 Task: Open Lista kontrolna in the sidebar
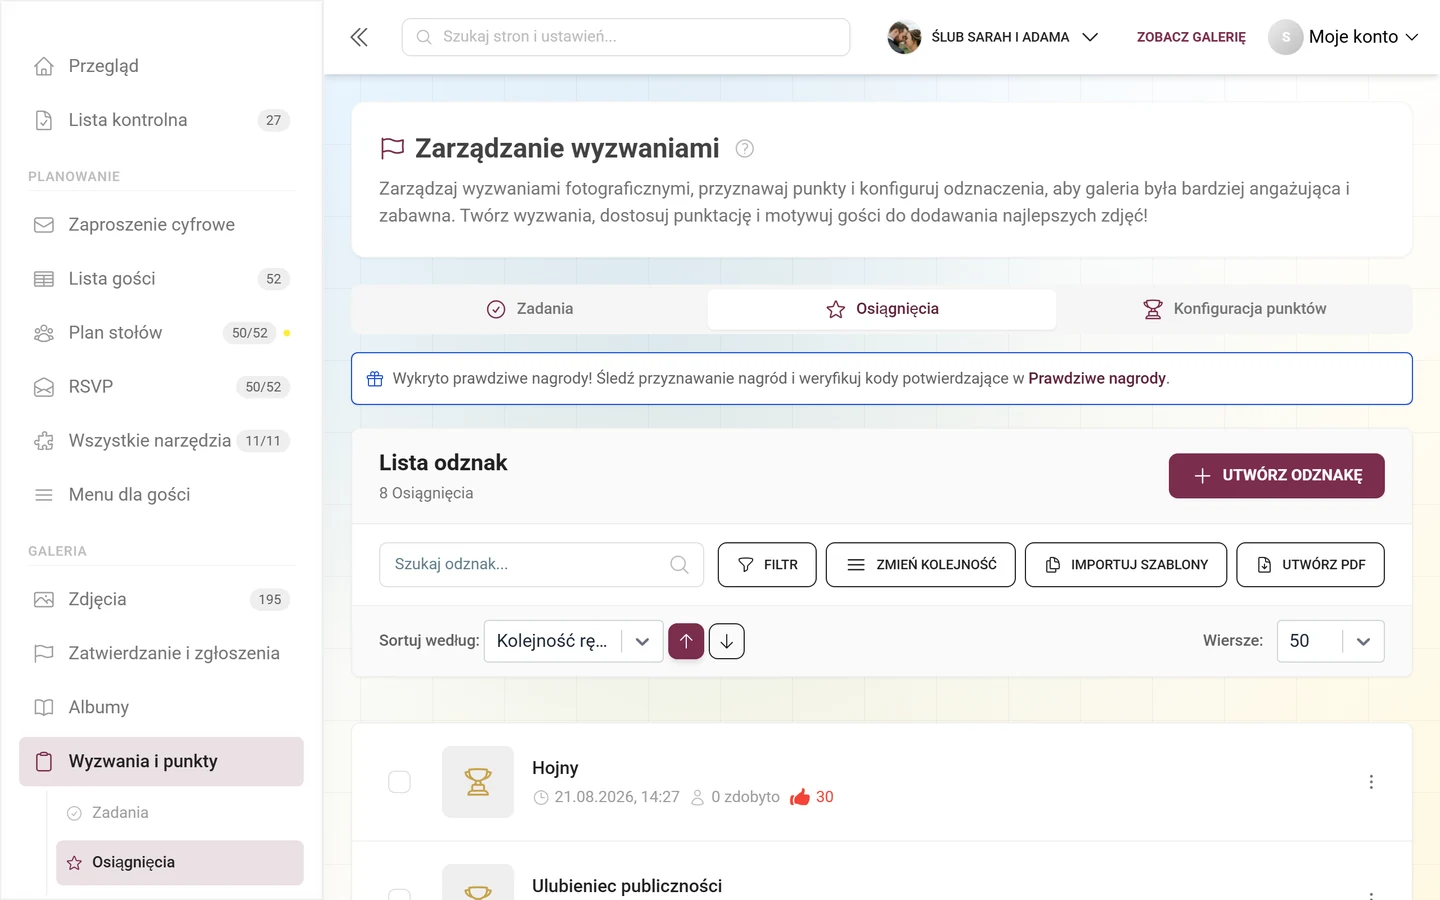point(161,120)
